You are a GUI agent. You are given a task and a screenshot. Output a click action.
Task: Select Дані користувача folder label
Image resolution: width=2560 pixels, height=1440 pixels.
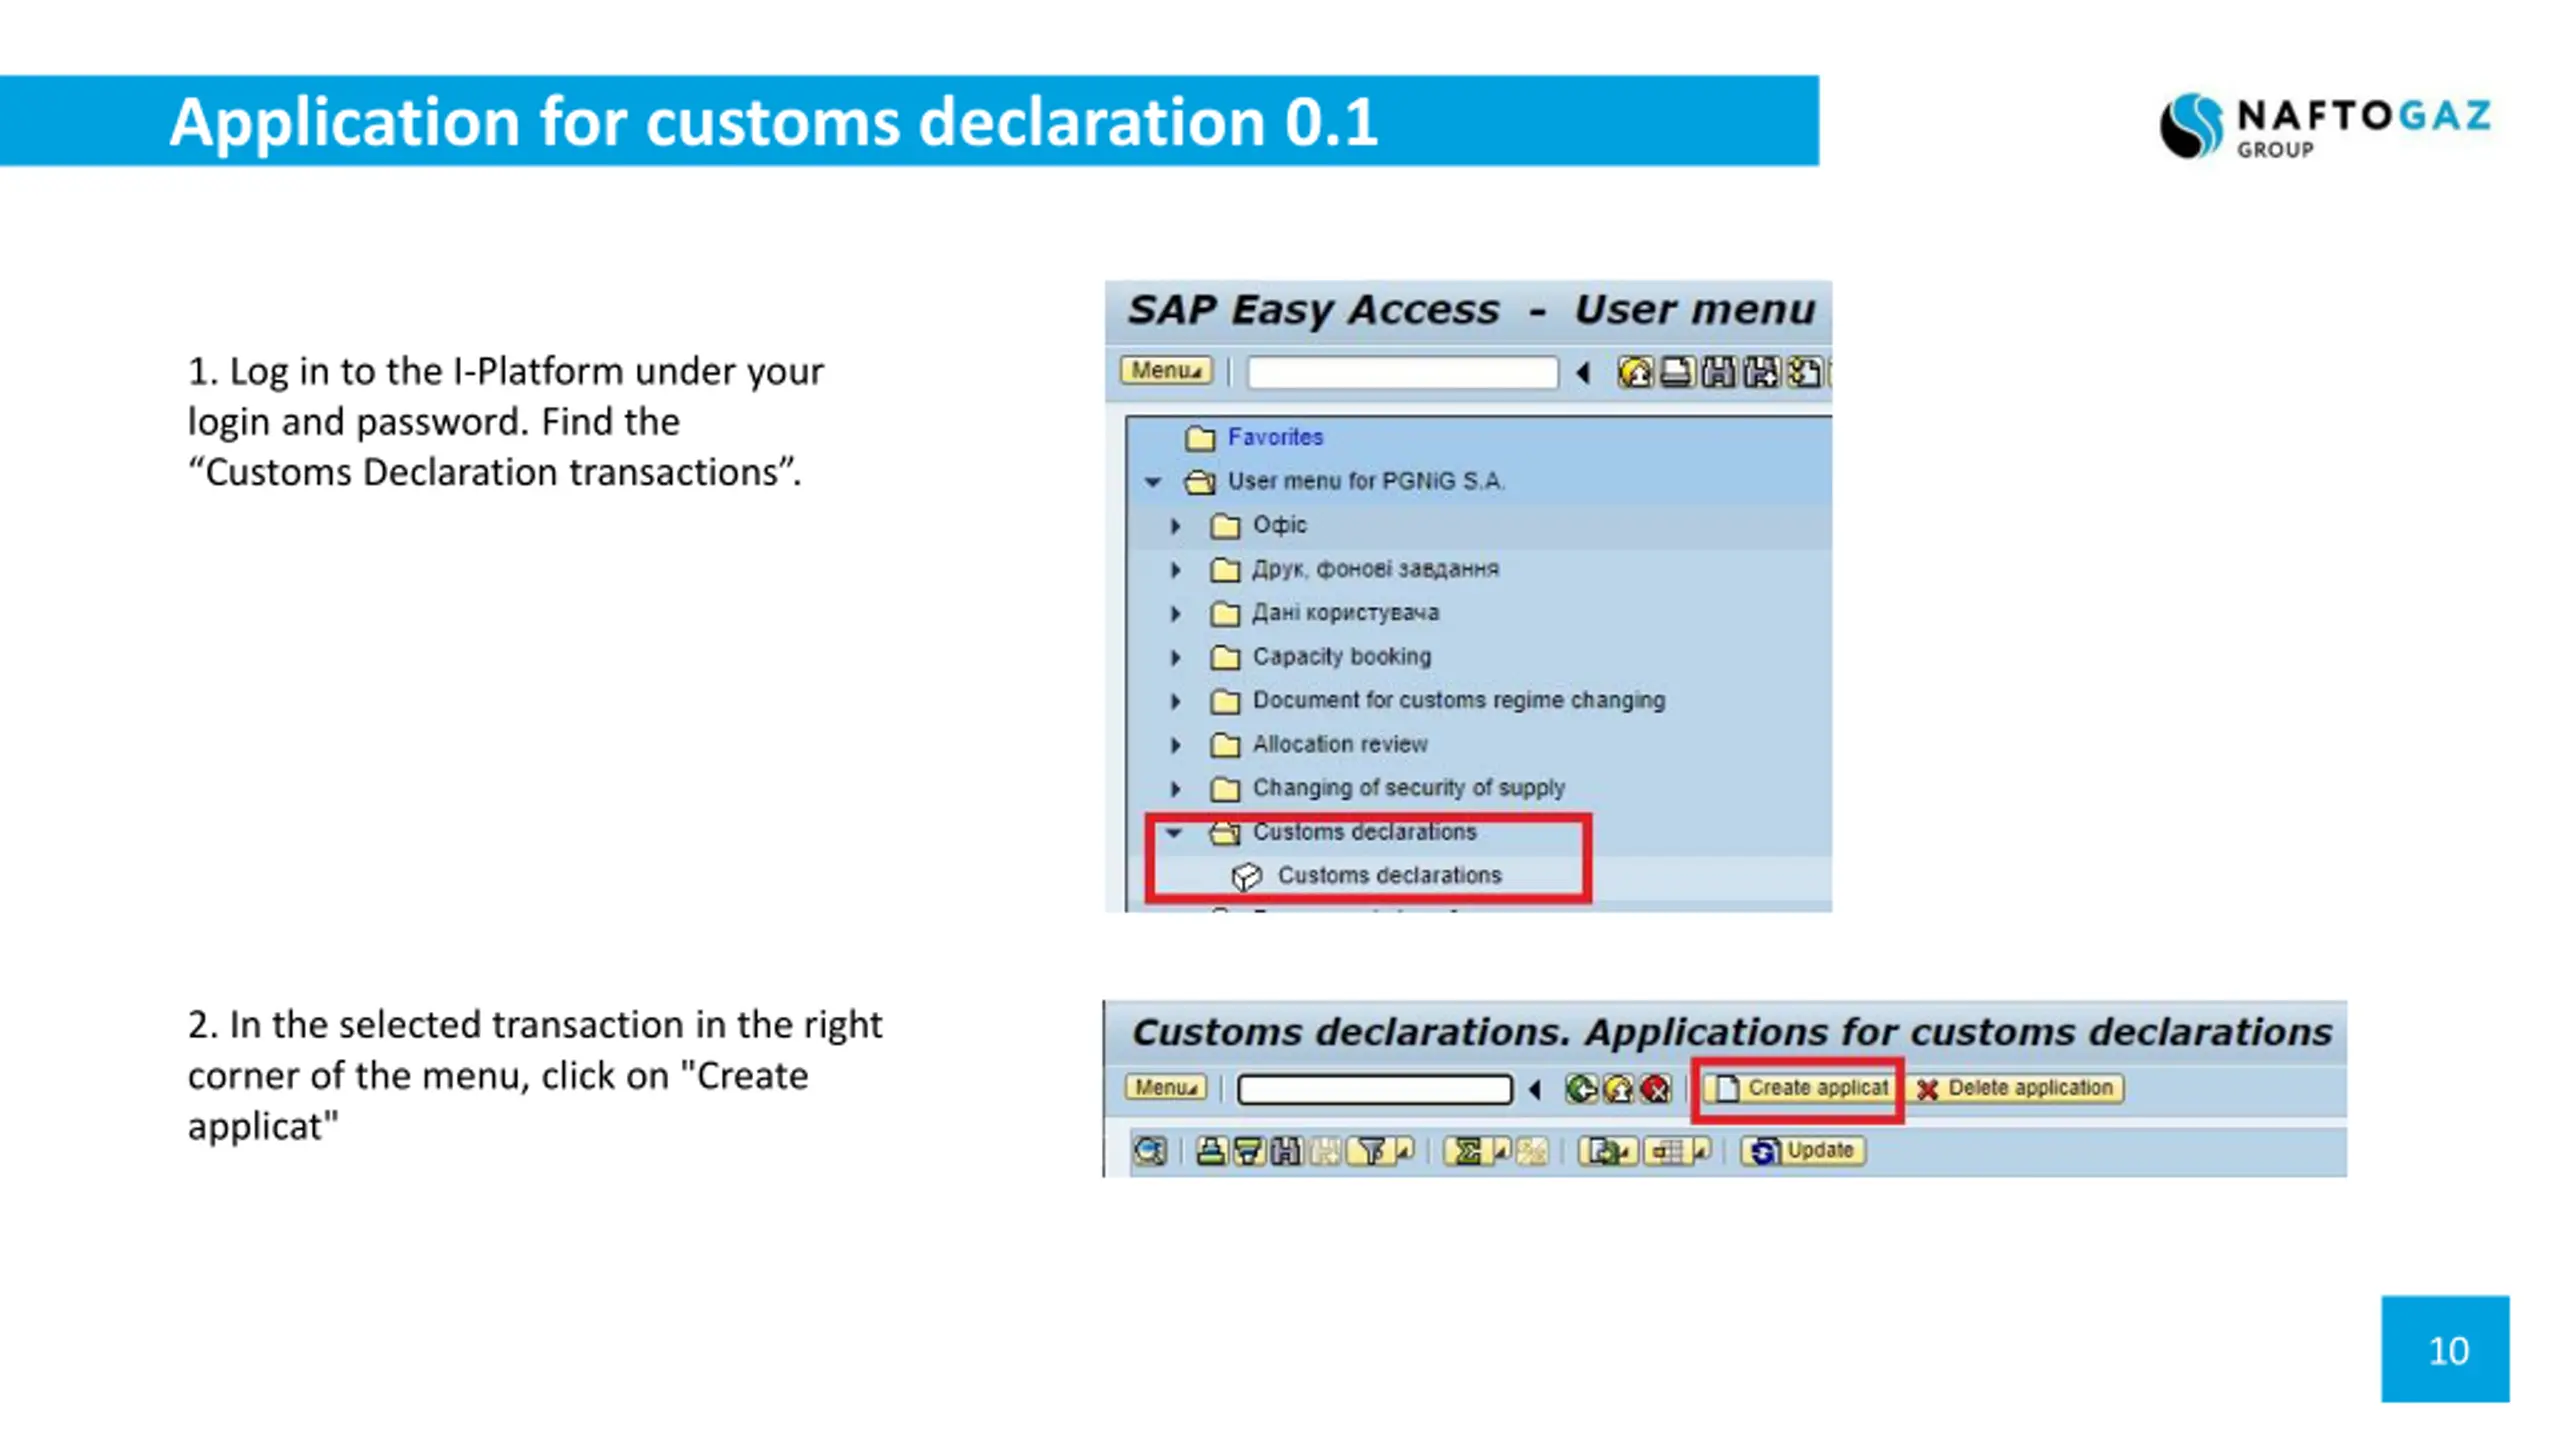click(1345, 613)
